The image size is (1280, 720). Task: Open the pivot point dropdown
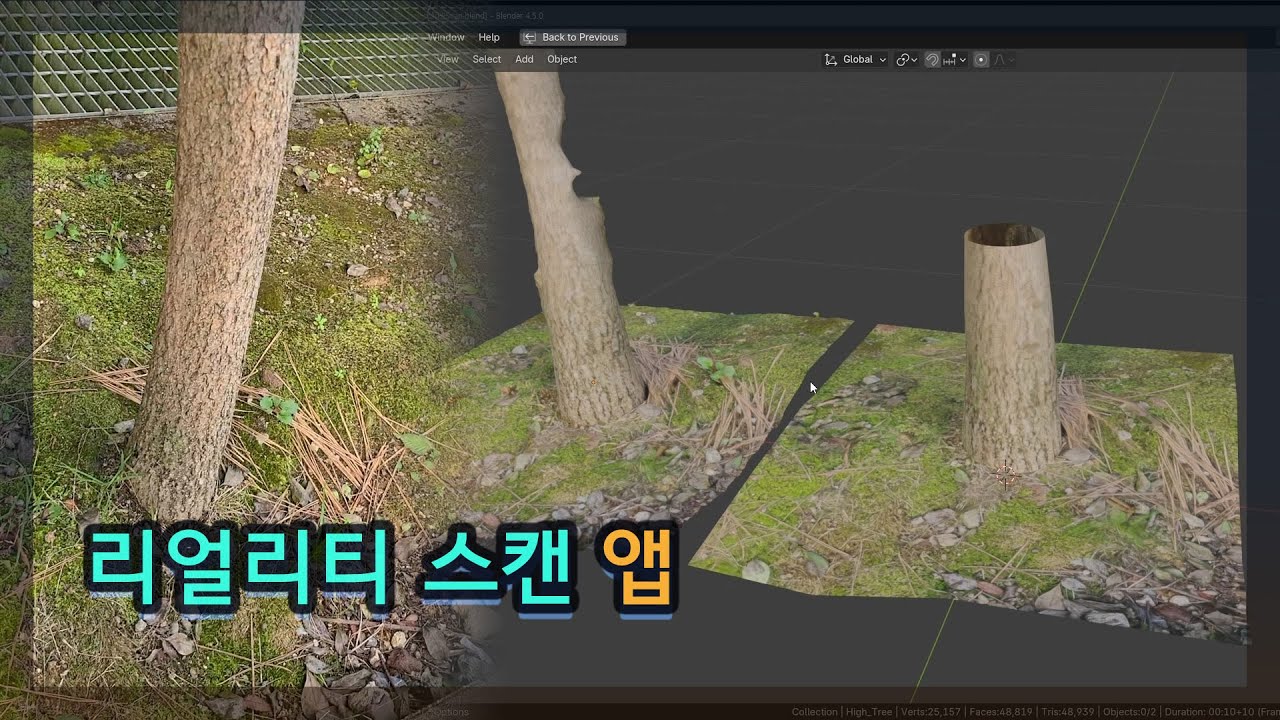tap(907, 60)
